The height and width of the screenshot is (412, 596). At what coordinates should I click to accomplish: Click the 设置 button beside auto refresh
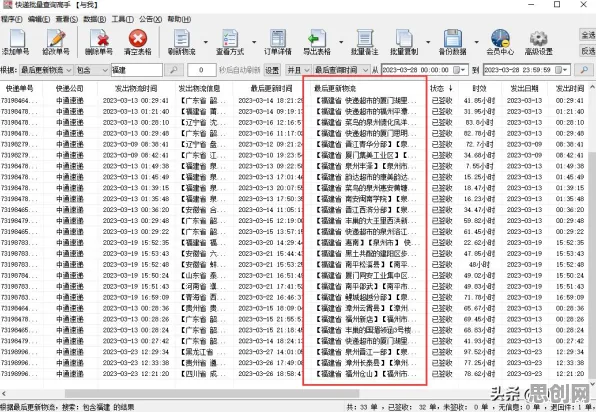[272, 70]
